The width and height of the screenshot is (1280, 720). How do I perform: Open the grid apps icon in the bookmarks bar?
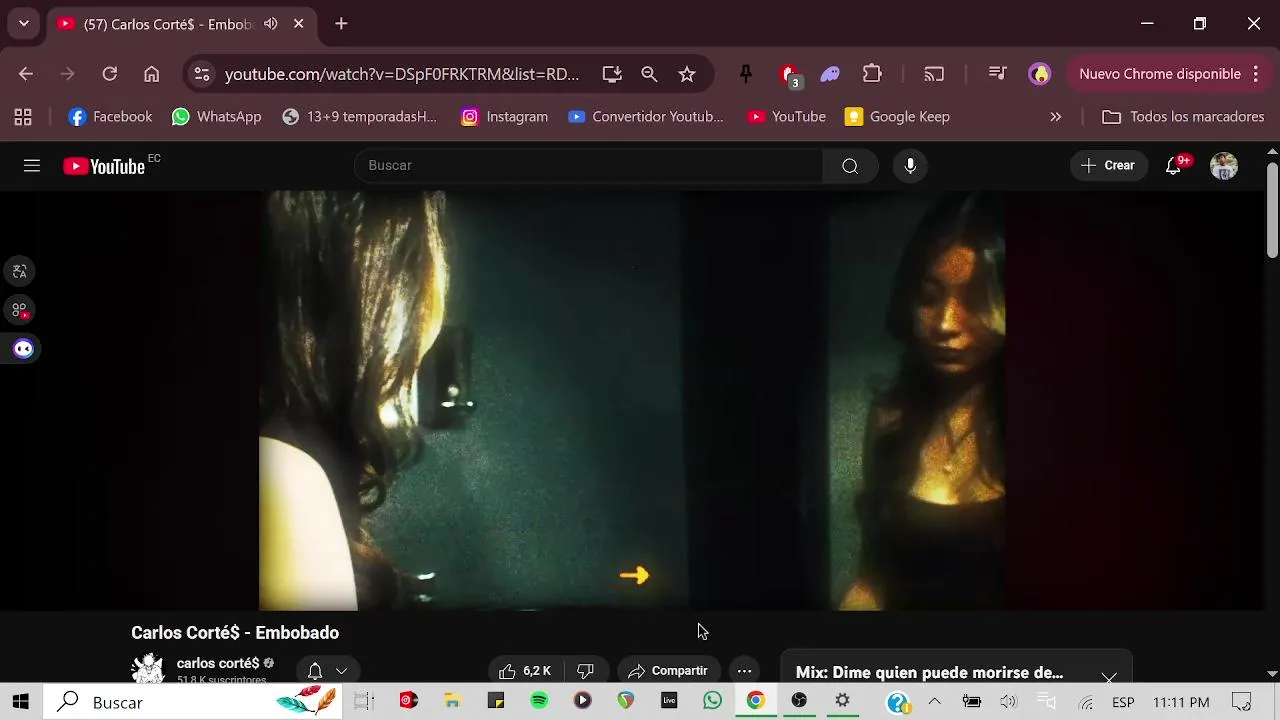coord(23,117)
